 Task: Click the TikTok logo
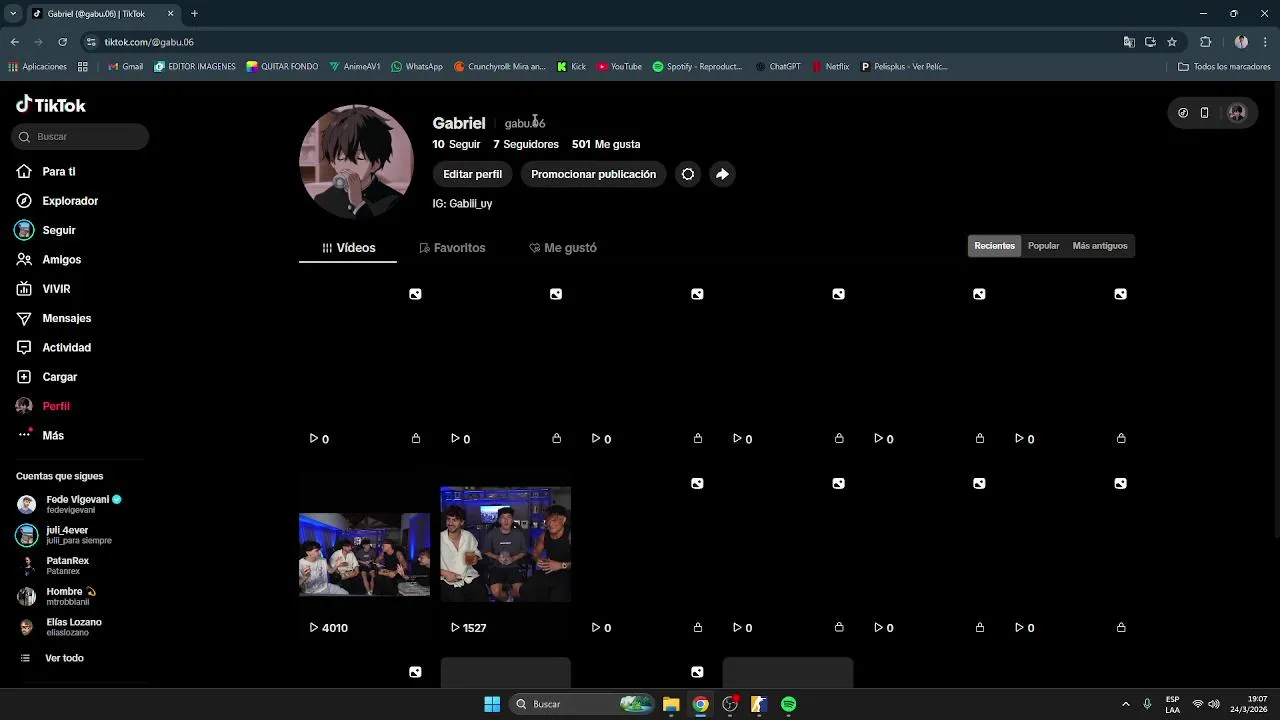click(51, 105)
